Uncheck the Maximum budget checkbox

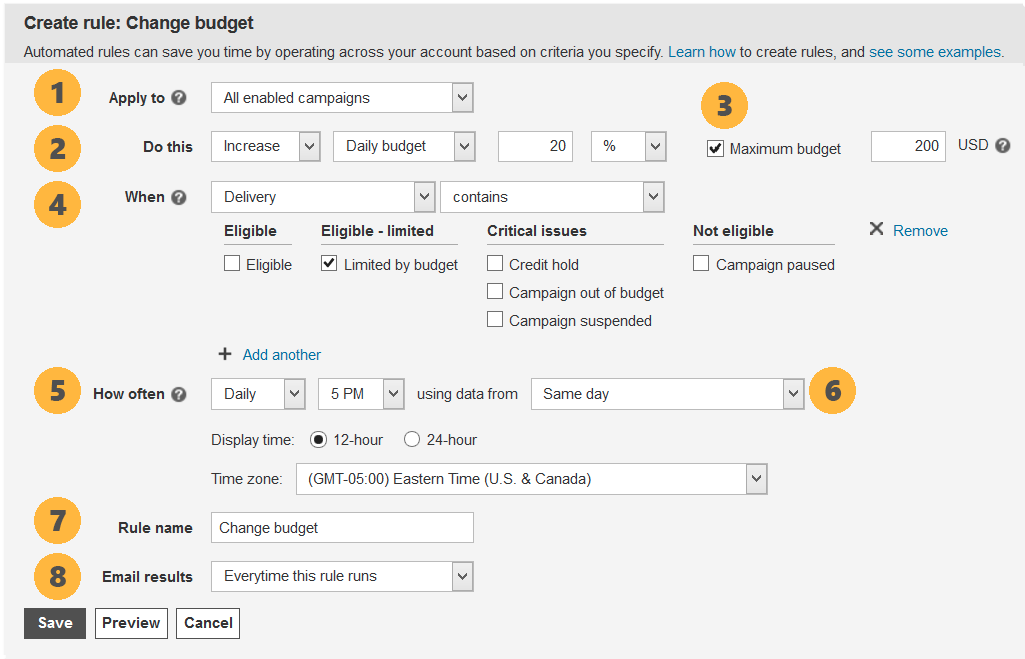(715, 149)
